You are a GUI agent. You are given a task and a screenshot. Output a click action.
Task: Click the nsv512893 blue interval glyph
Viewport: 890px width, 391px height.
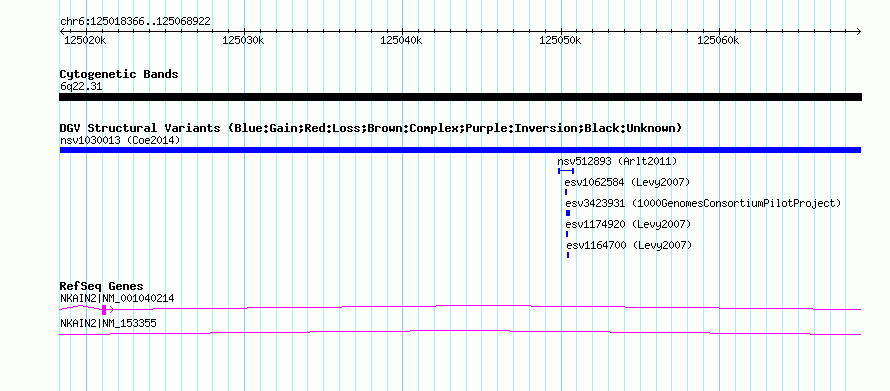point(566,171)
